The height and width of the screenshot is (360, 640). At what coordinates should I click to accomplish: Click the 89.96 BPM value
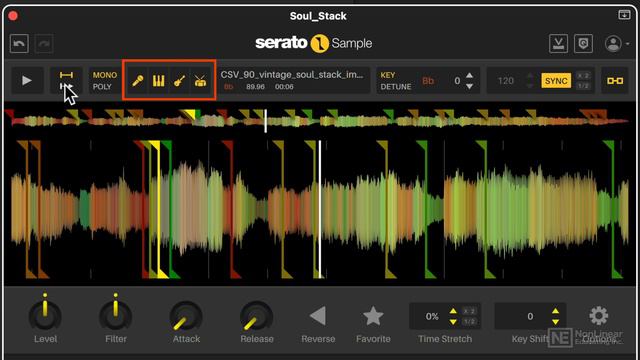(255, 87)
